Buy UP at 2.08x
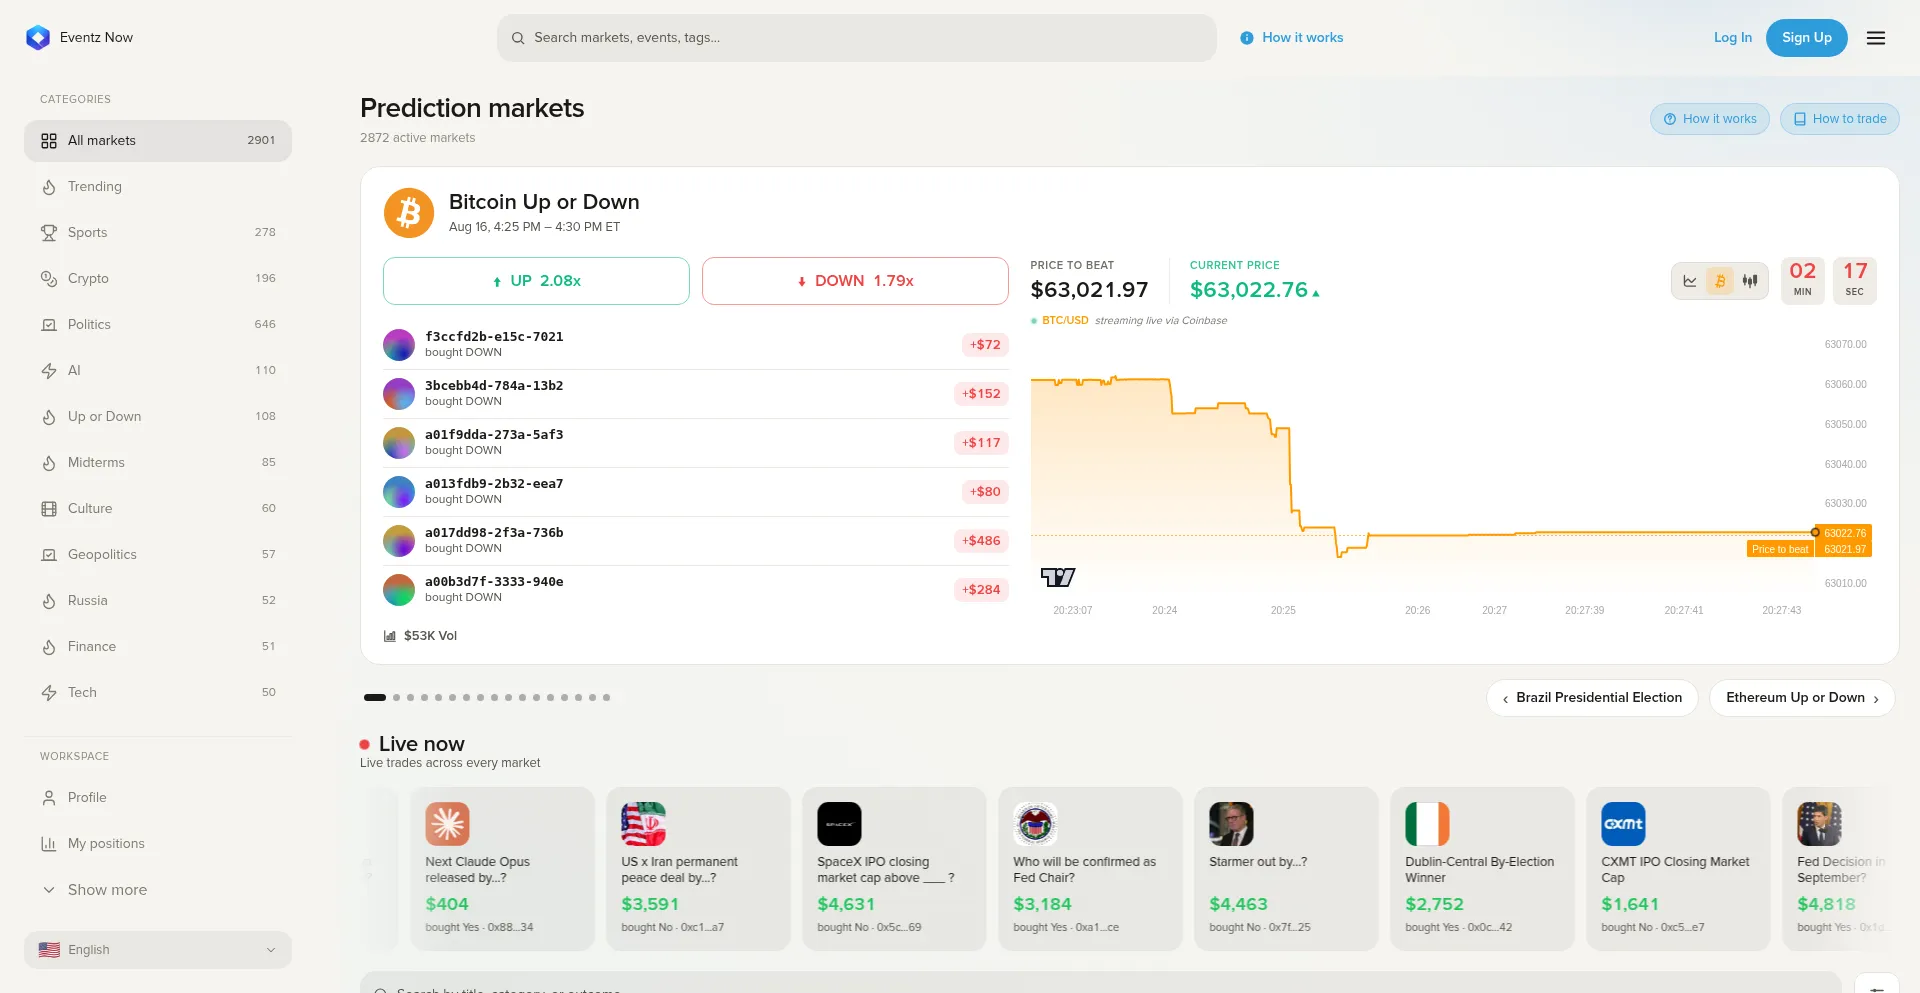The height and width of the screenshot is (993, 1920). click(536, 281)
